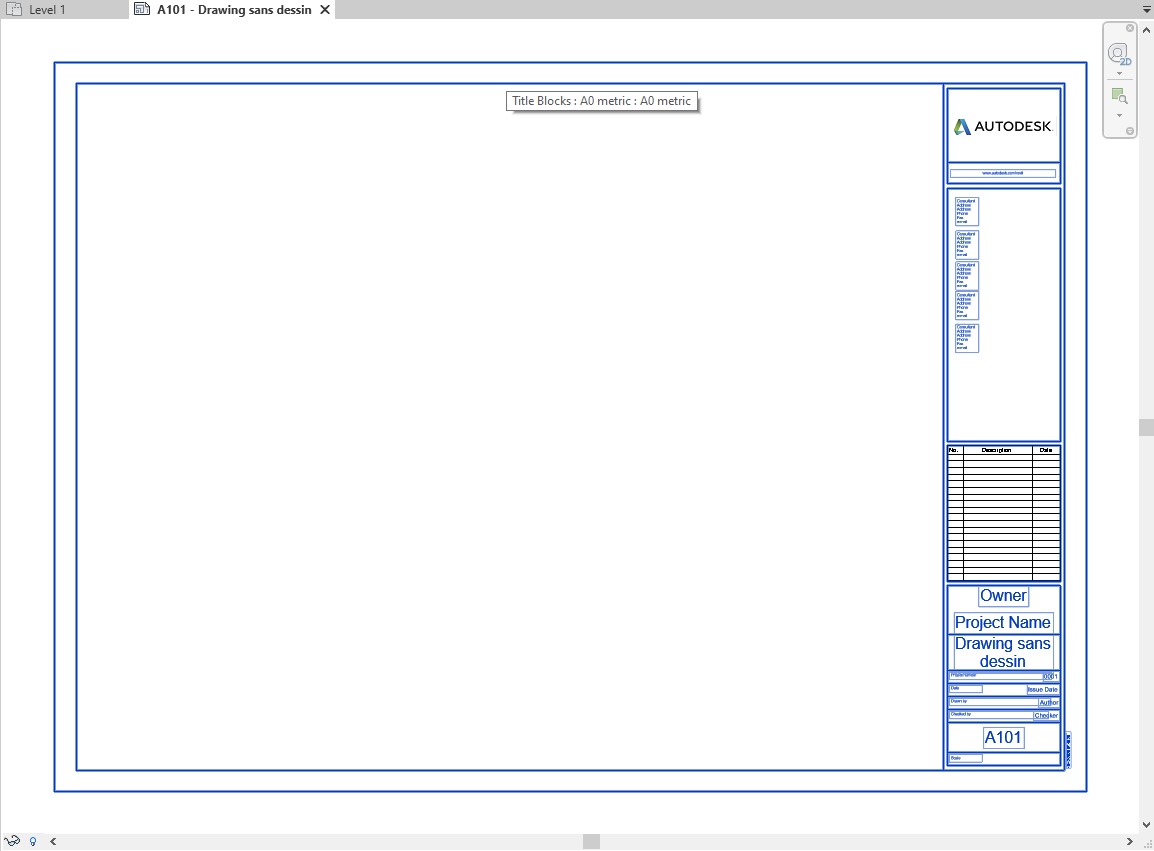The image size is (1154, 851).
Task: Minimize the navigation bar with the minus icon
Action: (1130, 129)
